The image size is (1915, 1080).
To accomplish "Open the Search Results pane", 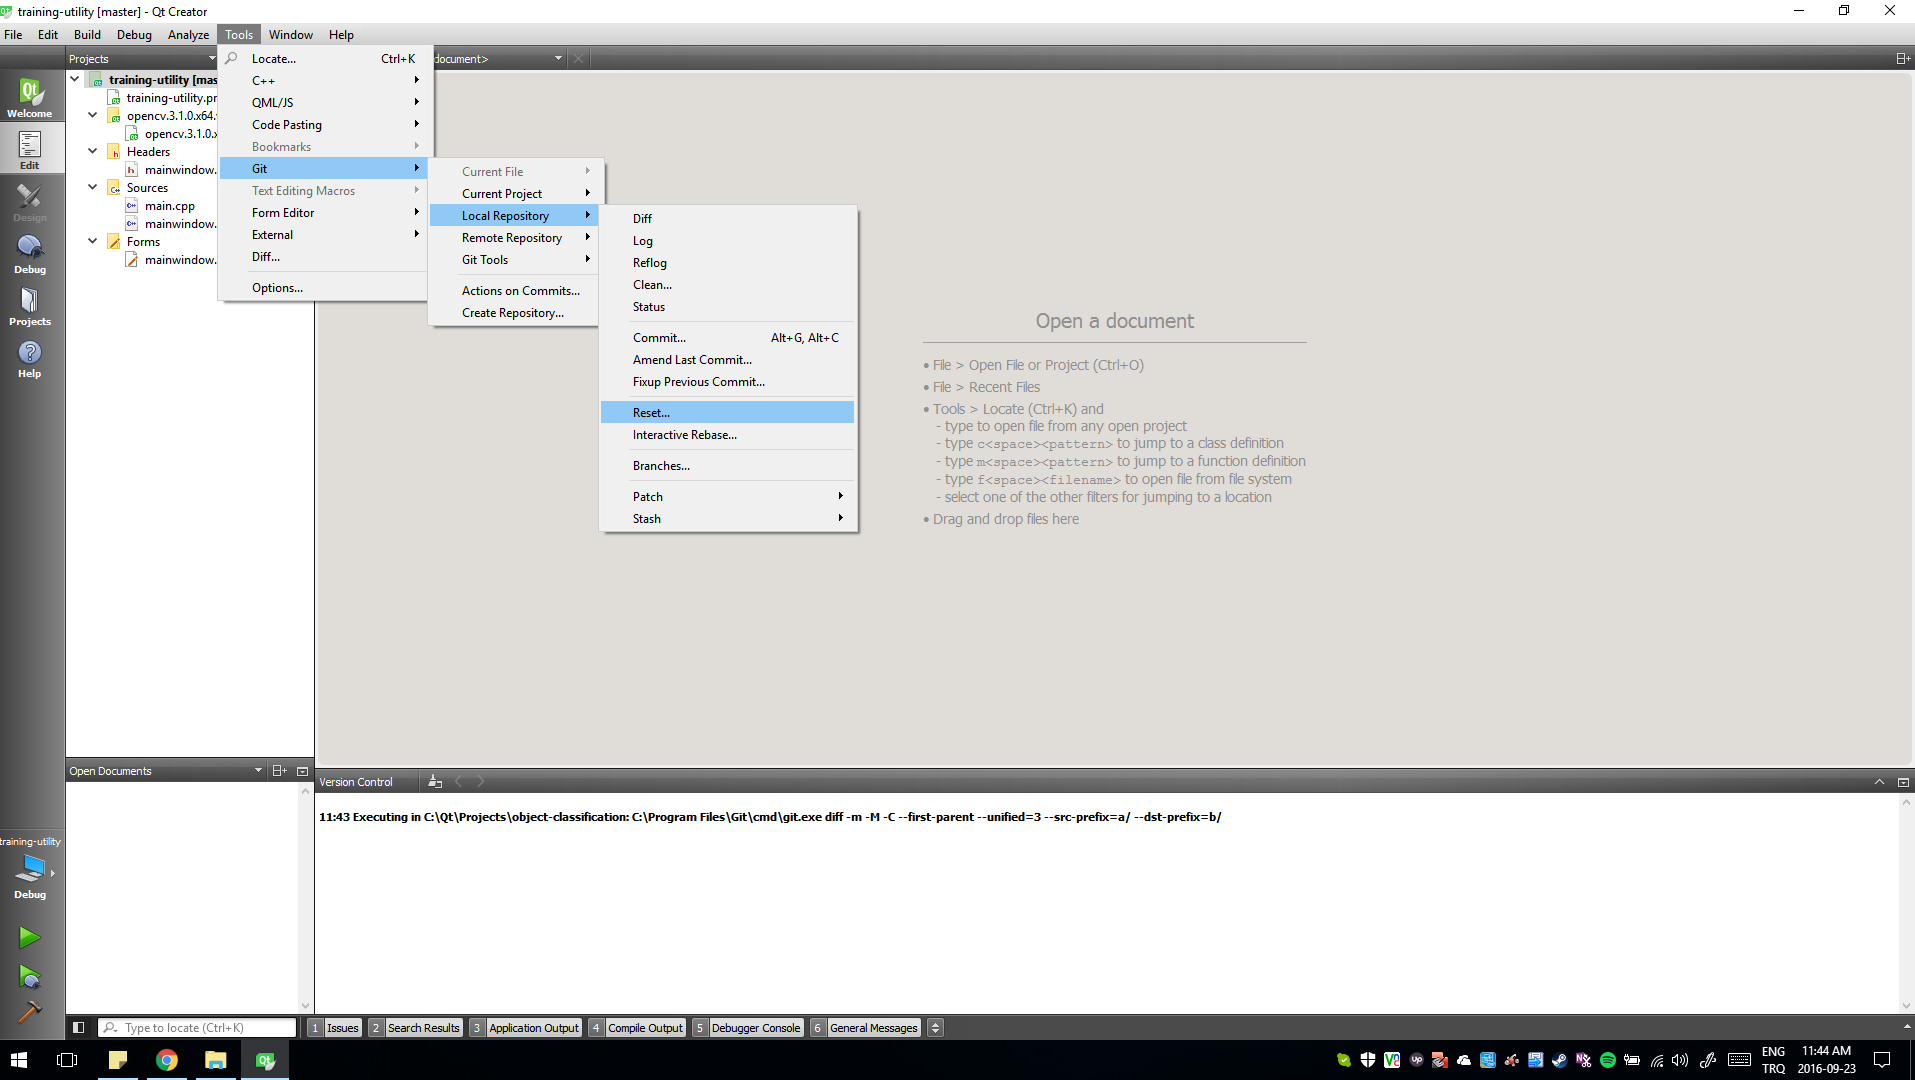I will coord(415,1027).
